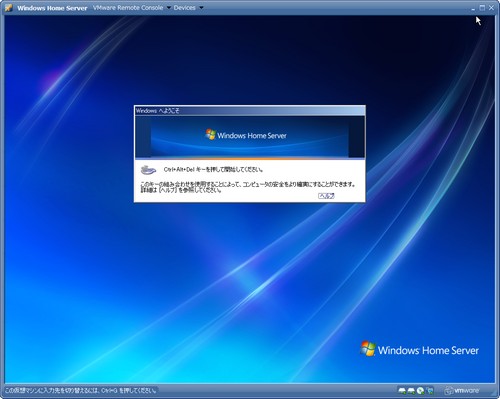Click the keyboard icon beside Ctrl+Alt+Del text
Screen dimensions: 500x399
(148, 170)
